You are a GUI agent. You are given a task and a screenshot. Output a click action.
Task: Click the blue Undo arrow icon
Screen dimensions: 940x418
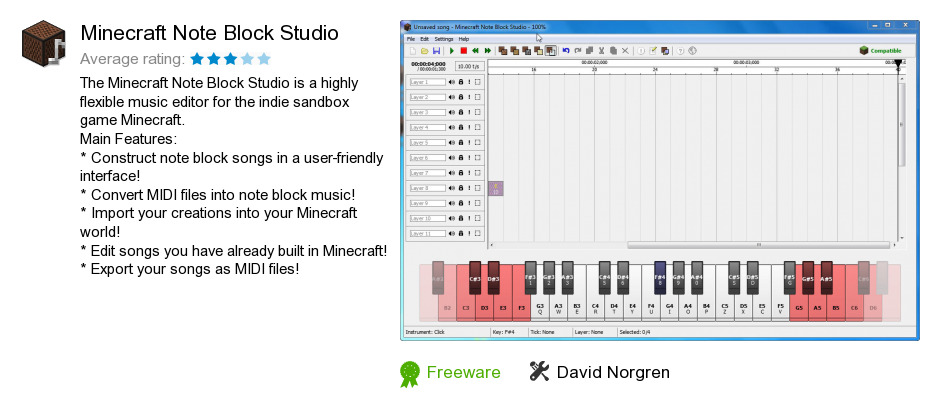[x=566, y=51]
